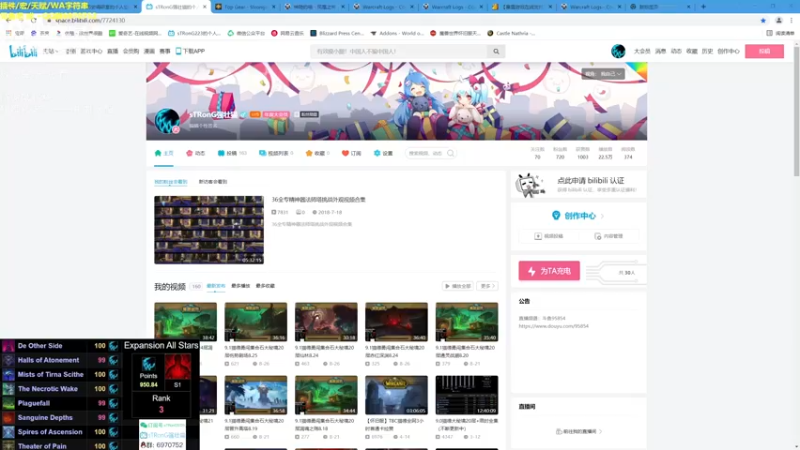Open the browser profile icon
Viewport: 800px width, 450px height.
click(779, 20)
